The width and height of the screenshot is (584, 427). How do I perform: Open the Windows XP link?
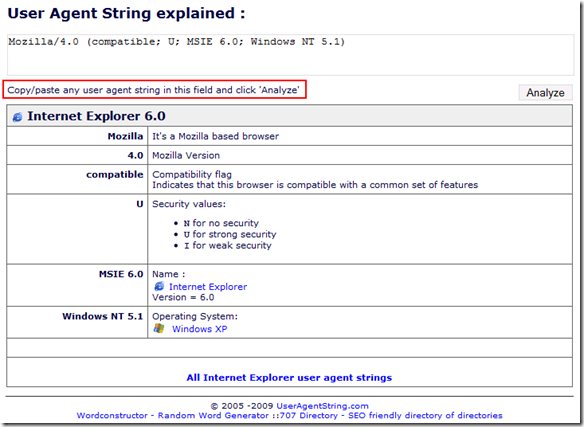click(199, 329)
